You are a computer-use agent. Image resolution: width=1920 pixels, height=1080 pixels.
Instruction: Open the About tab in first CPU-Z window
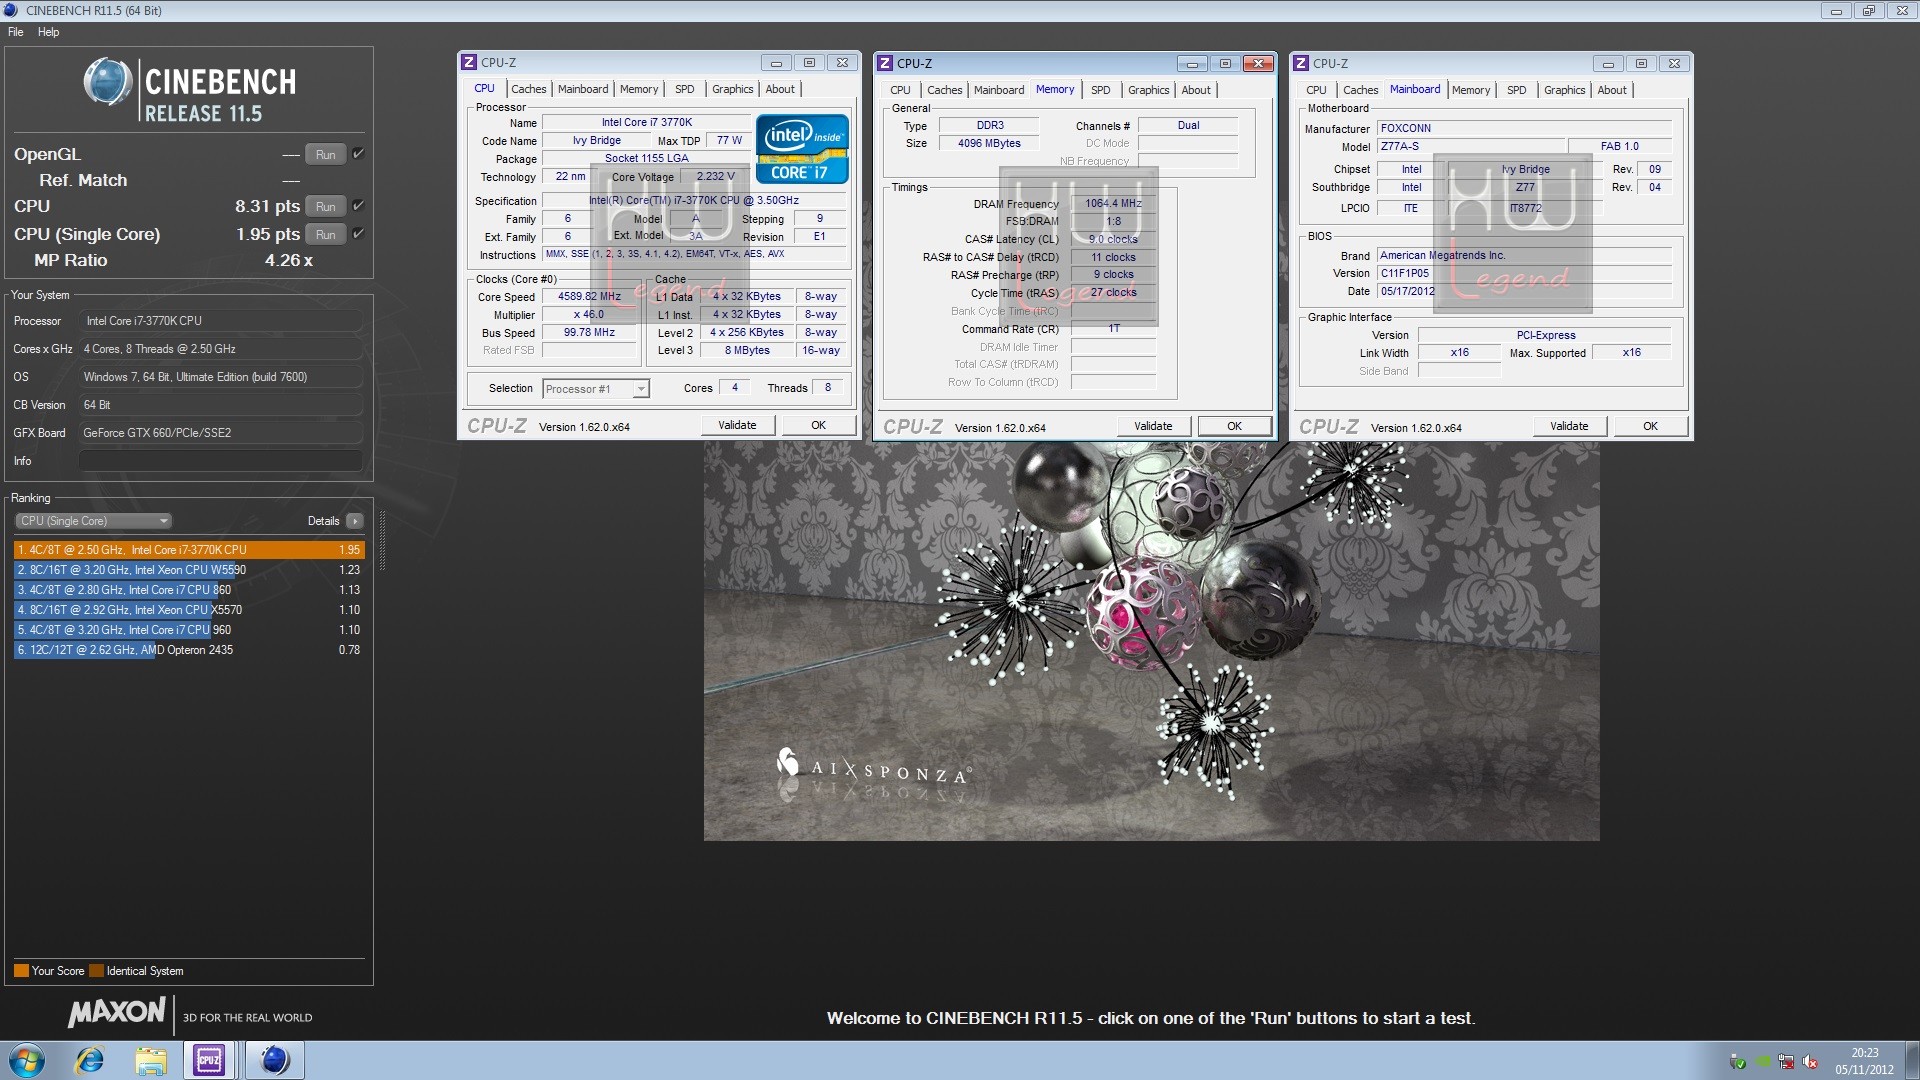(x=780, y=89)
